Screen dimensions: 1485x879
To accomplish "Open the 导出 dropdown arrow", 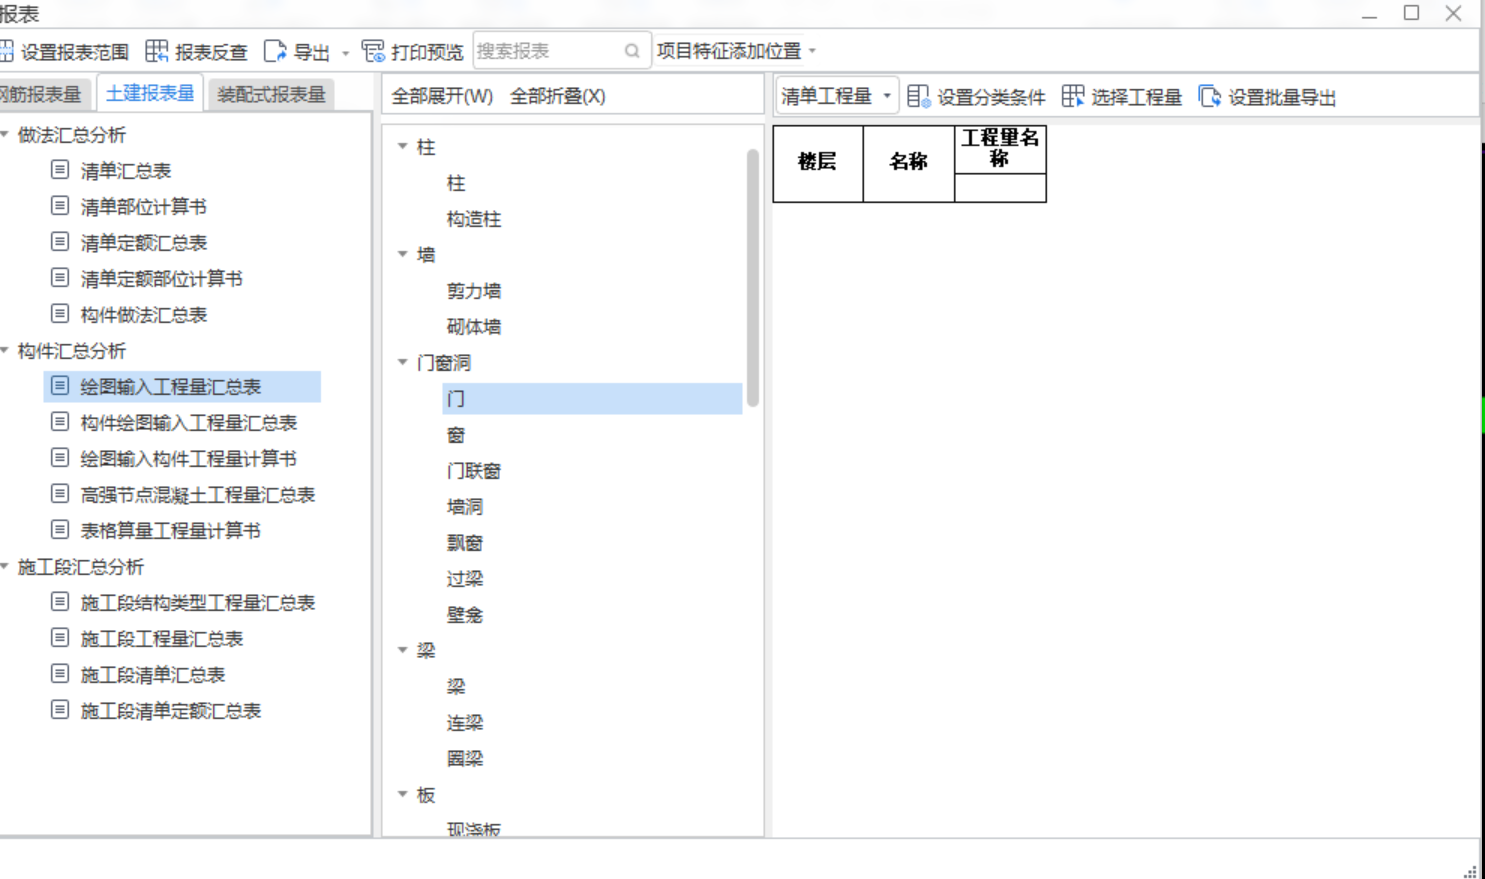I will tap(346, 53).
